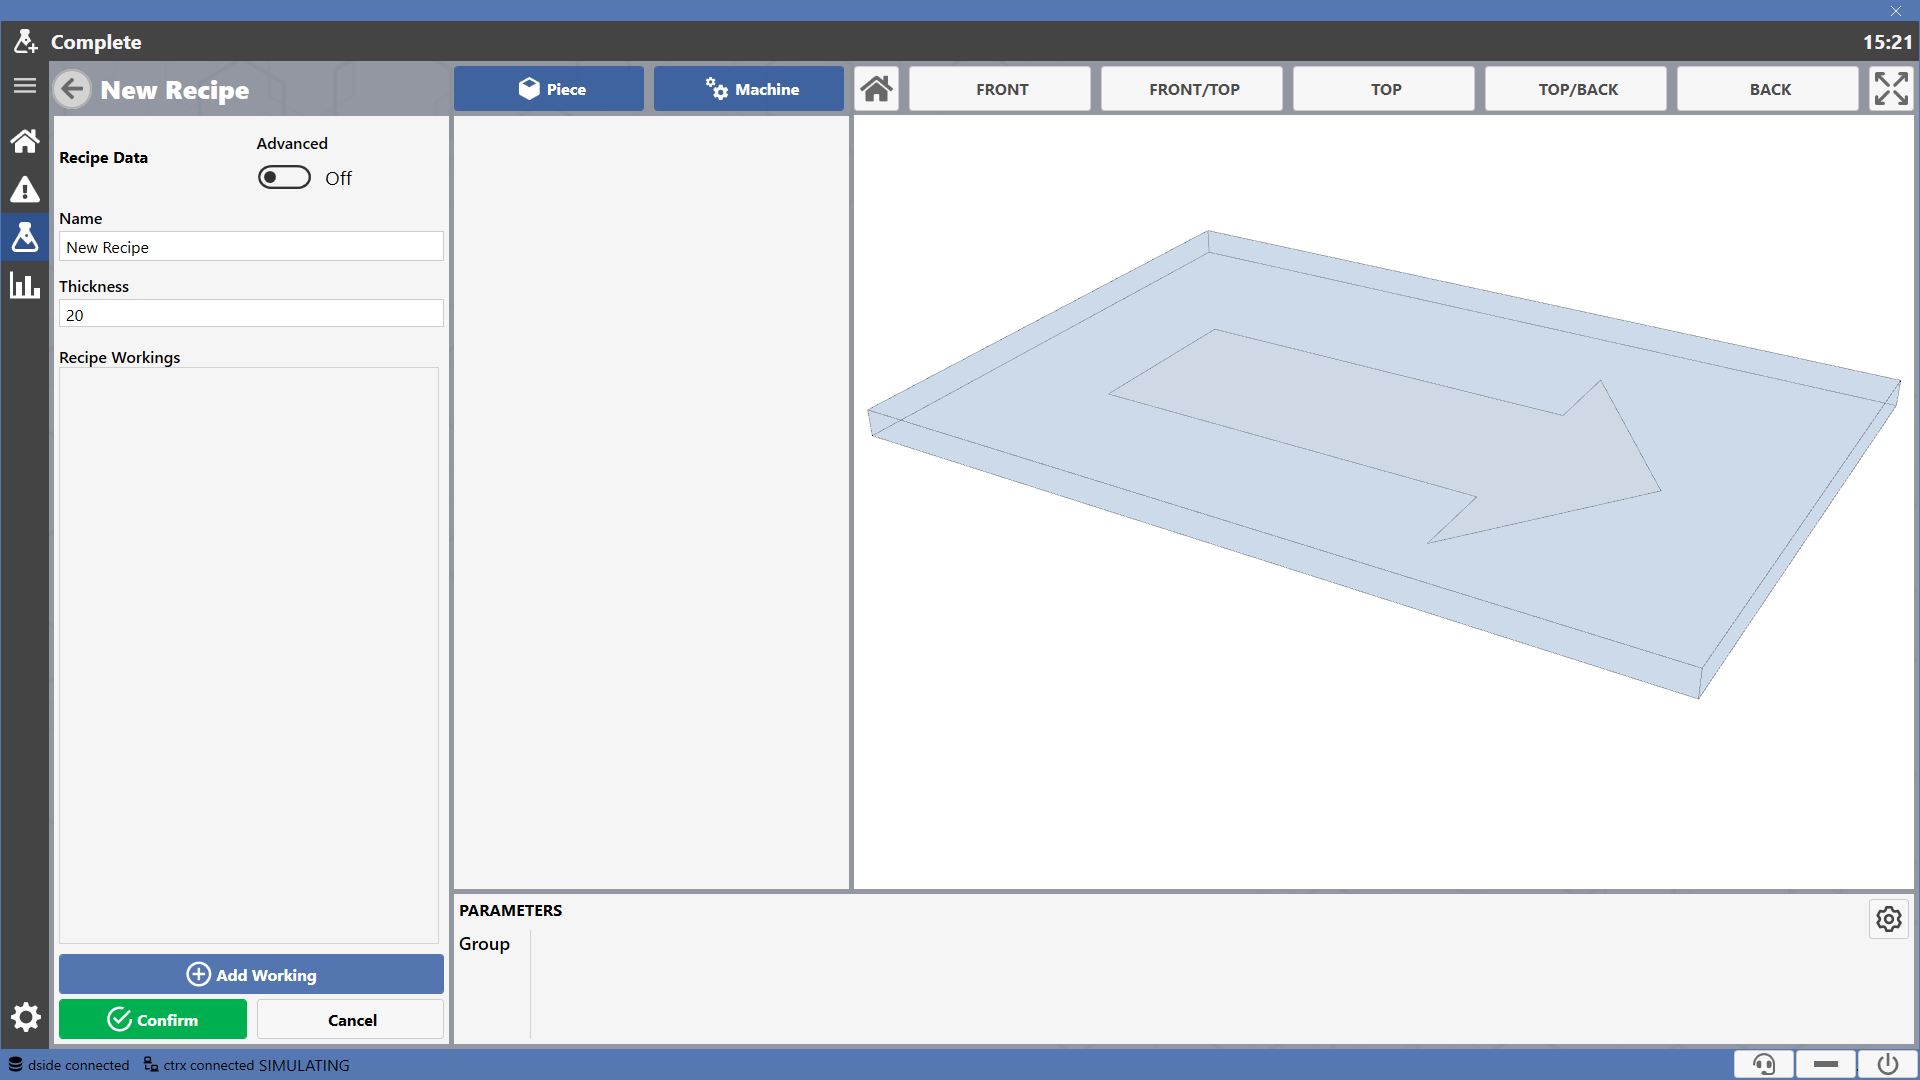Image resolution: width=1920 pixels, height=1080 pixels.
Task: Expand 3D view to fullscreen
Action: [x=1890, y=89]
